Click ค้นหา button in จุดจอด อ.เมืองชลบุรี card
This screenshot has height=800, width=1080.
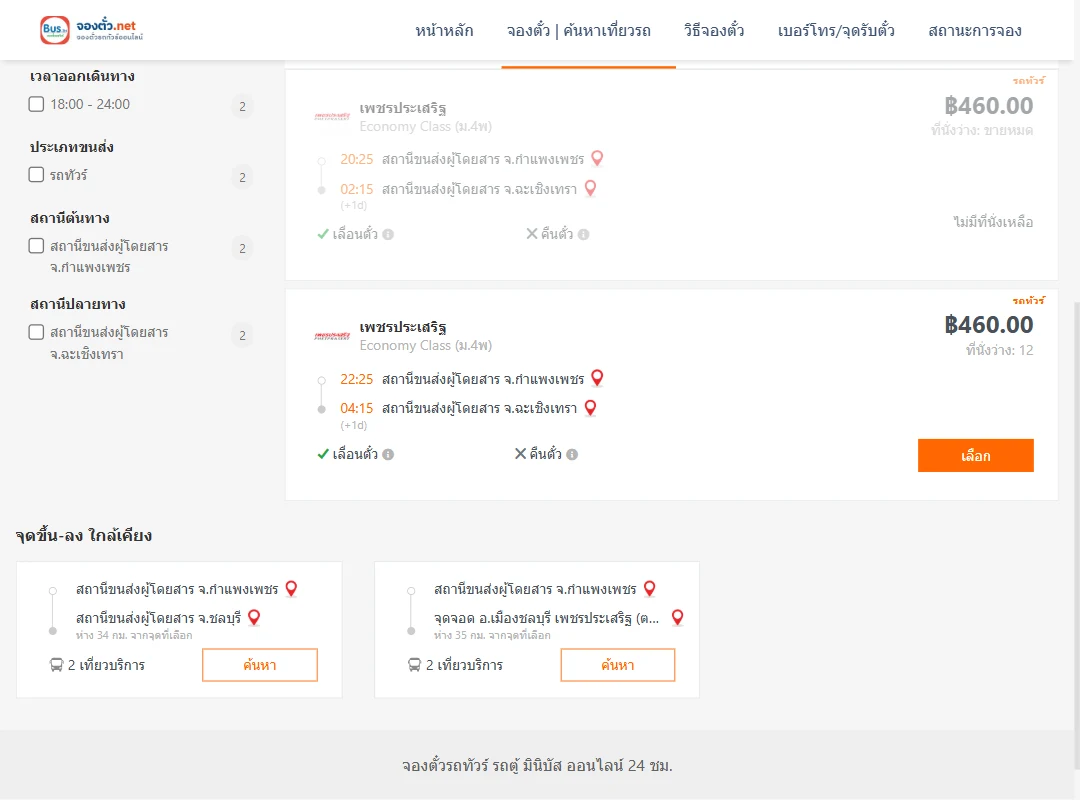[618, 665]
